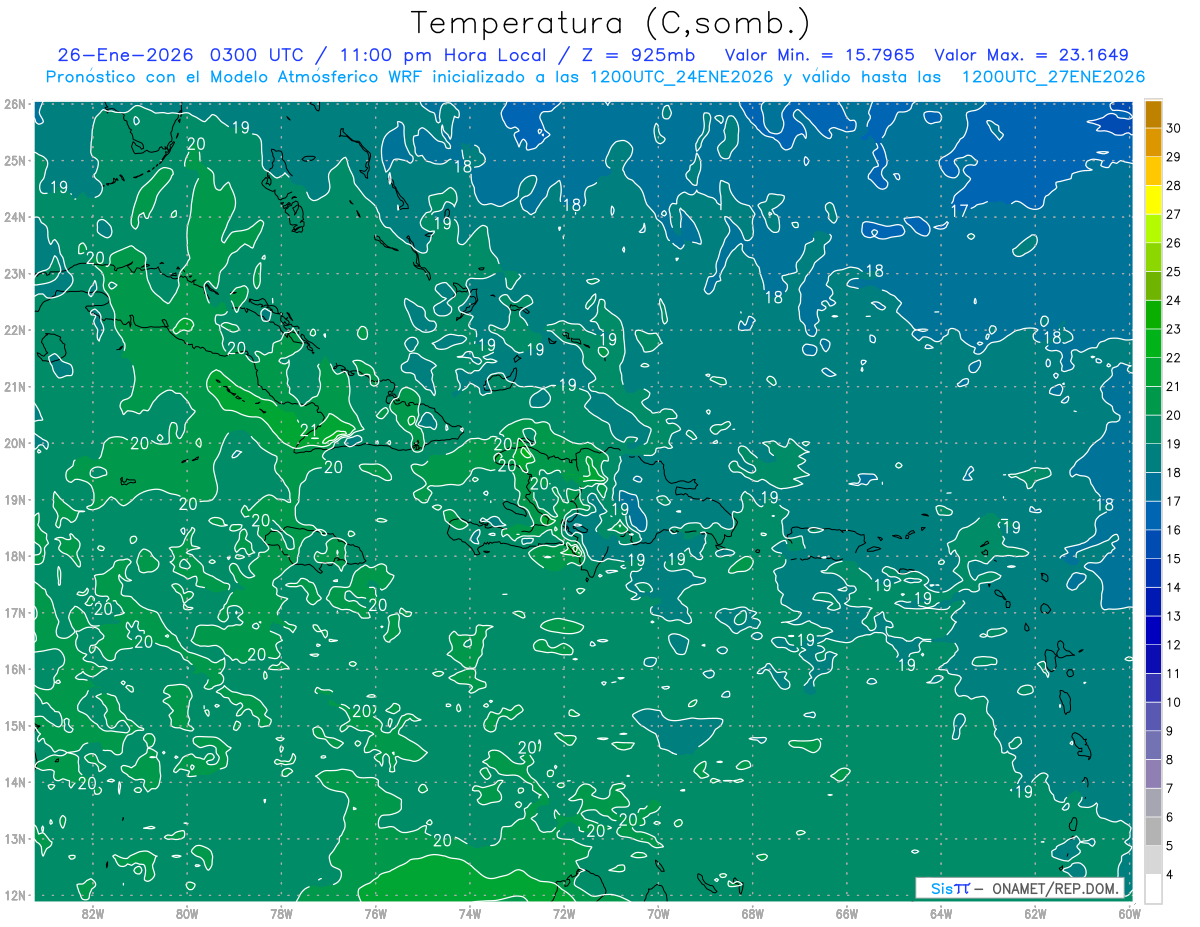Click color scale label 16
Image resolution: width=1200 pixels, height=927 pixels.
click(1173, 530)
